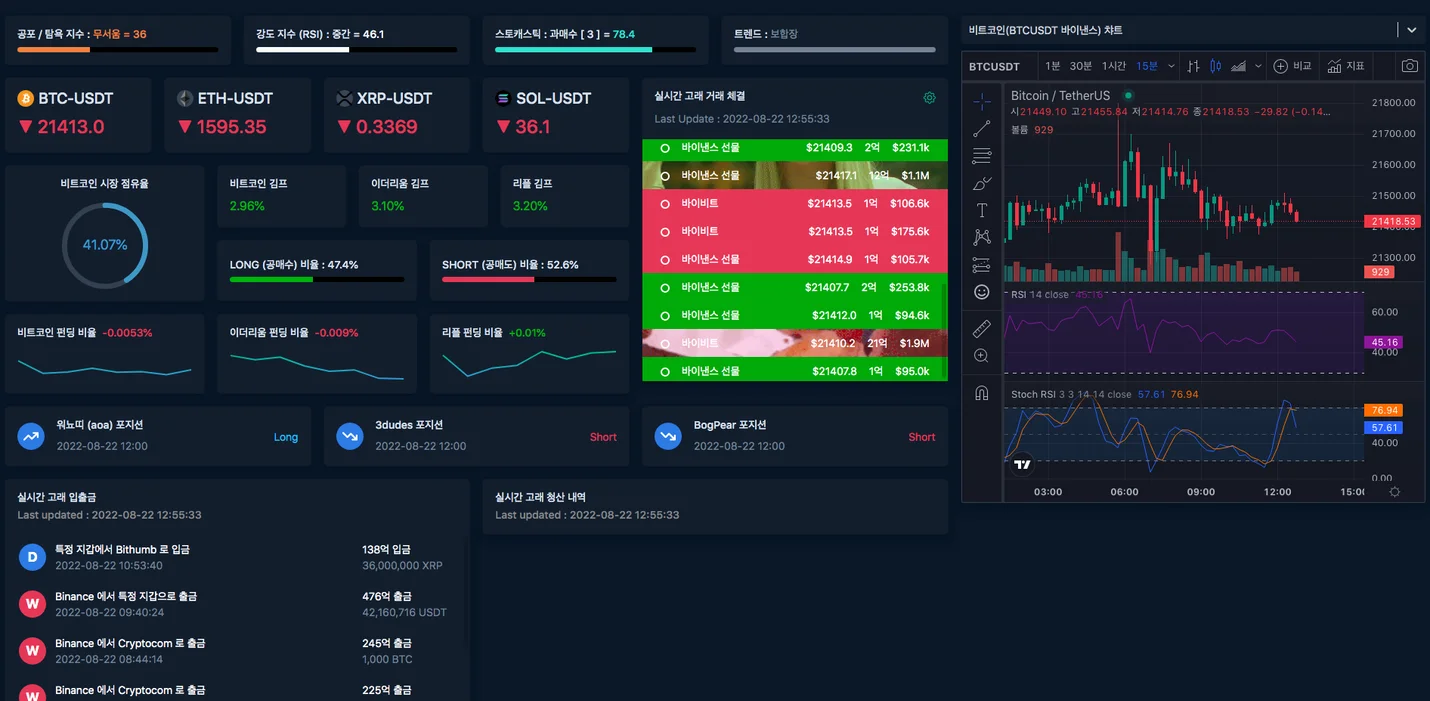
Task: Pick the text annotation tool
Action: coord(981,210)
